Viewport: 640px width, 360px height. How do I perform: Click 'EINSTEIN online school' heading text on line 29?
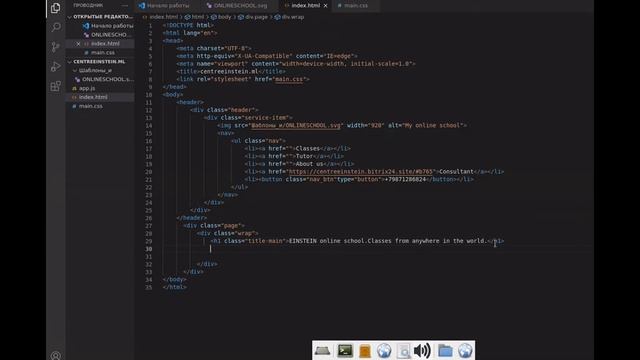coord(328,241)
